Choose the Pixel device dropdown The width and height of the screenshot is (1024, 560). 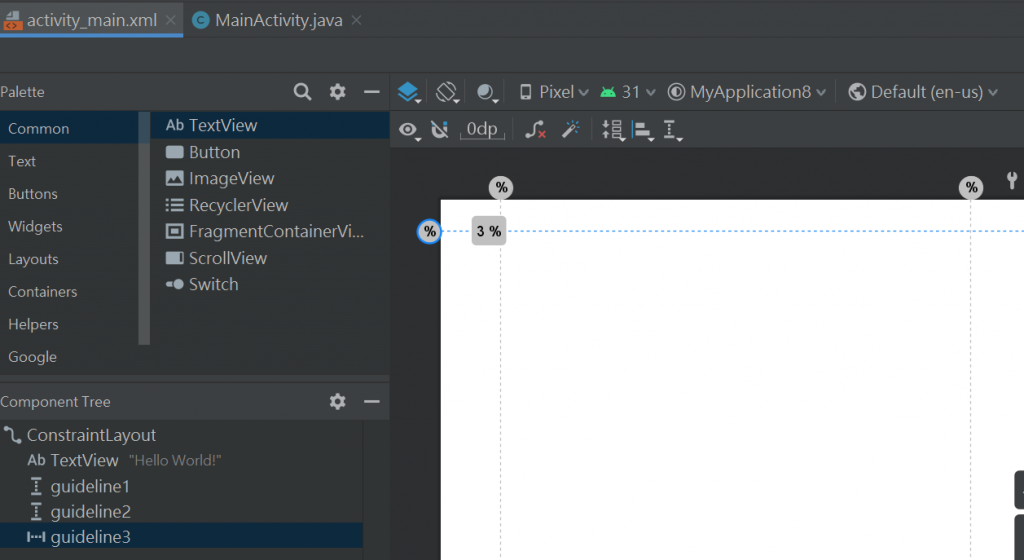[x=554, y=92]
